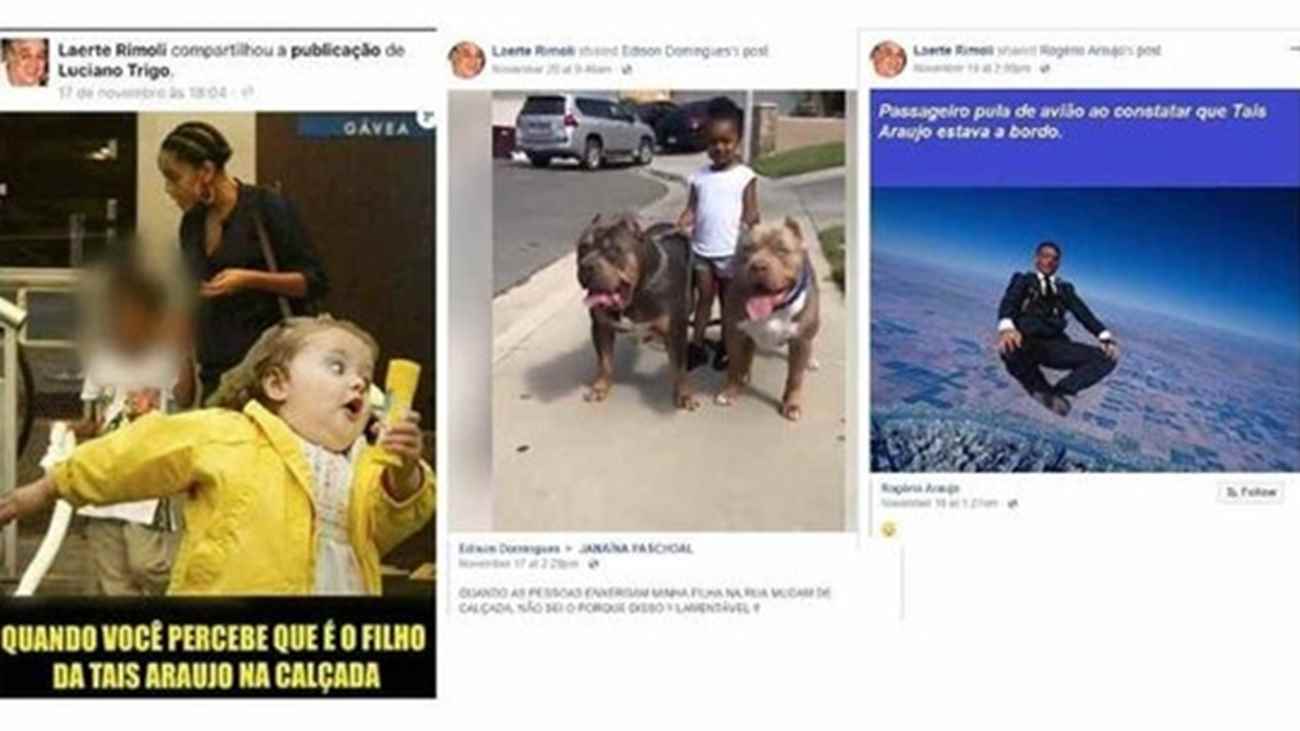
Task: Open the Rogério Araujo name below the airplane image
Action: click(x=920, y=488)
